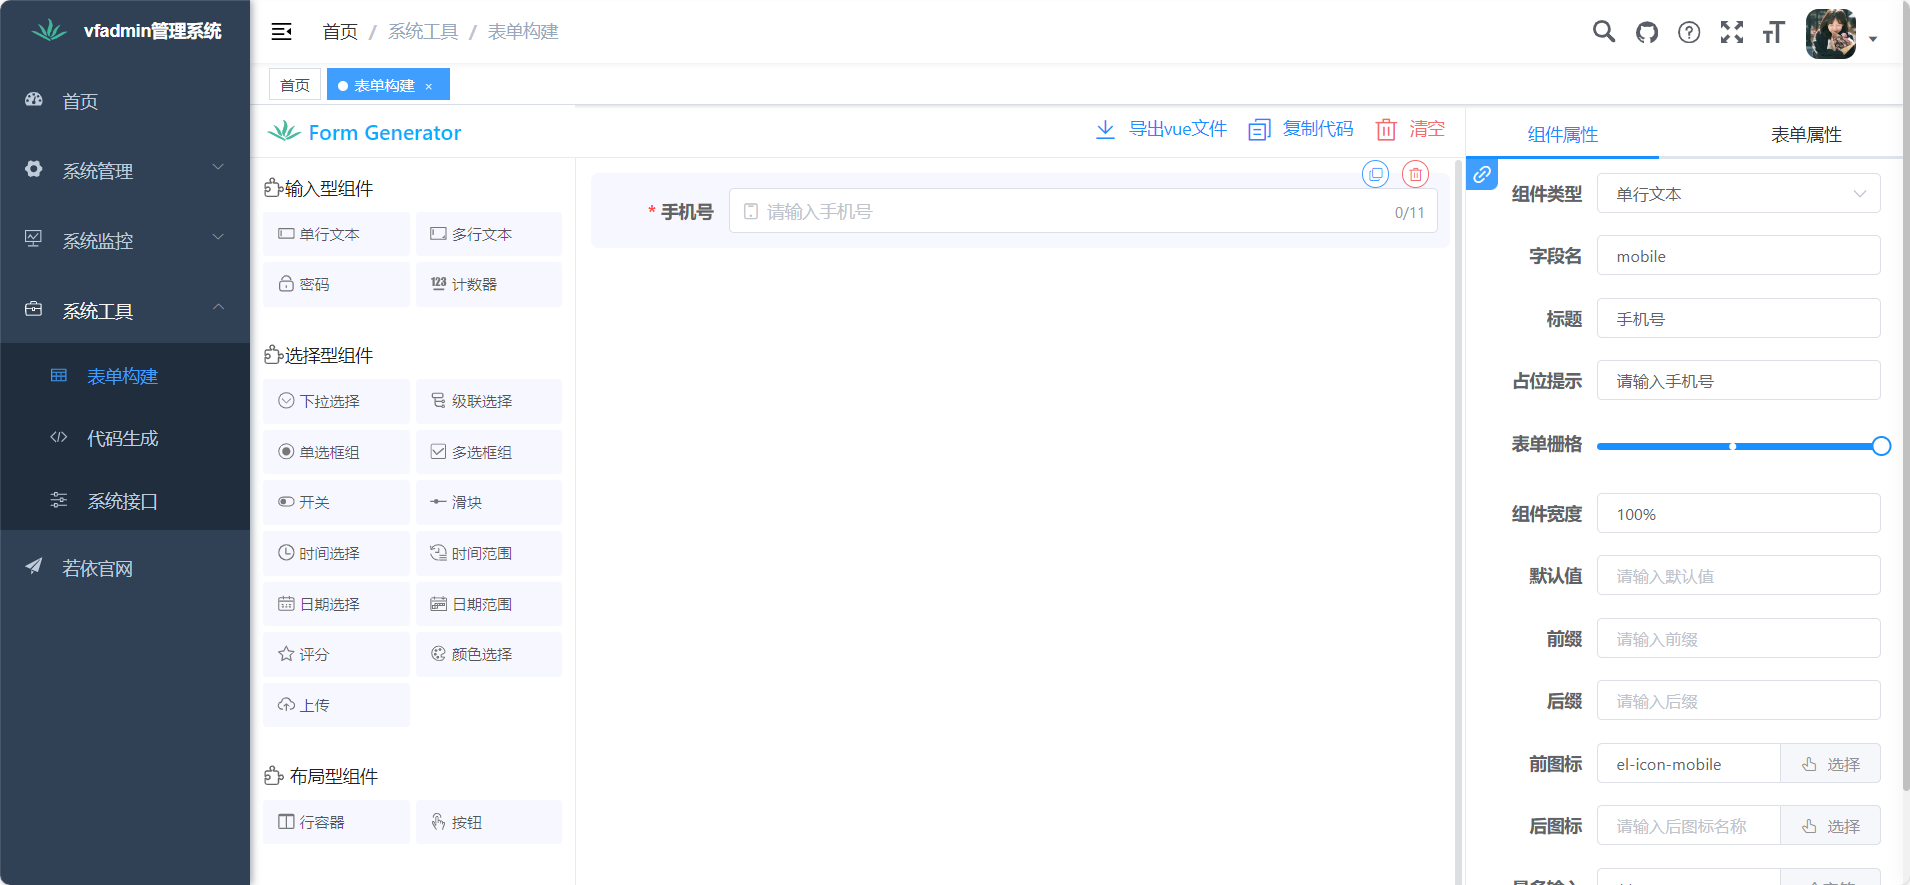Copy the 手机号 field with the copy icon
Image resolution: width=1910 pixels, height=885 pixels.
[x=1376, y=174]
